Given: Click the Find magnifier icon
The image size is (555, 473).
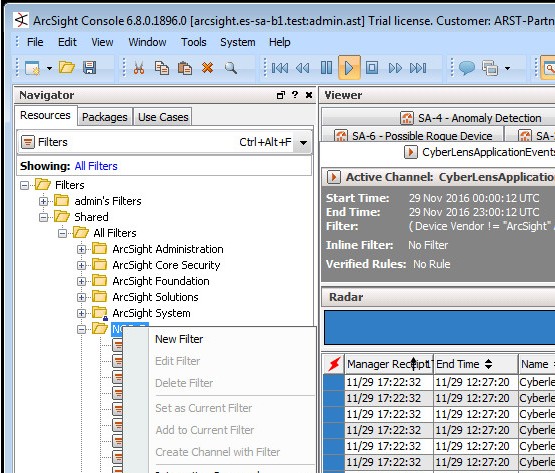Looking at the screenshot, I should [231, 67].
